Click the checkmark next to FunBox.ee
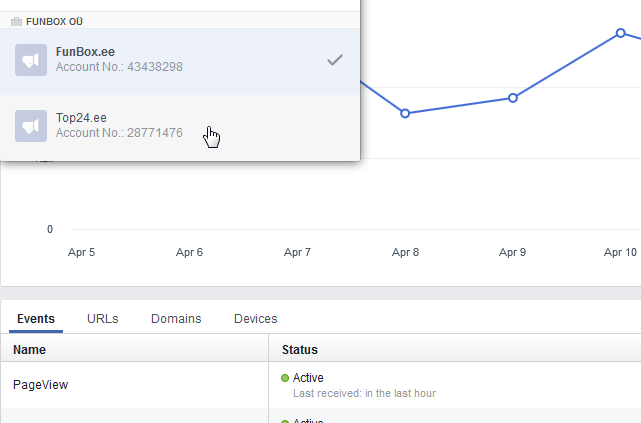 [335, 61]
